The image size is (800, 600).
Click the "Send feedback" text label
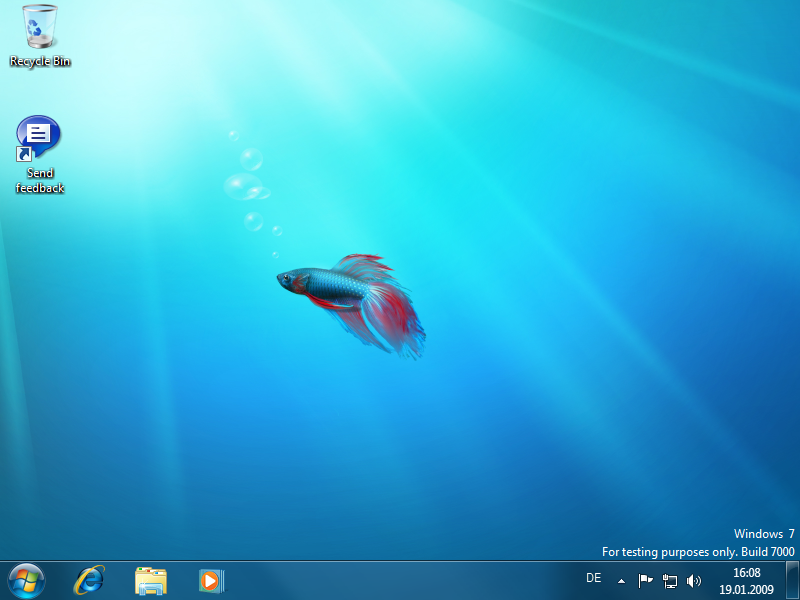pyautogui.click(x=40, y=181)
